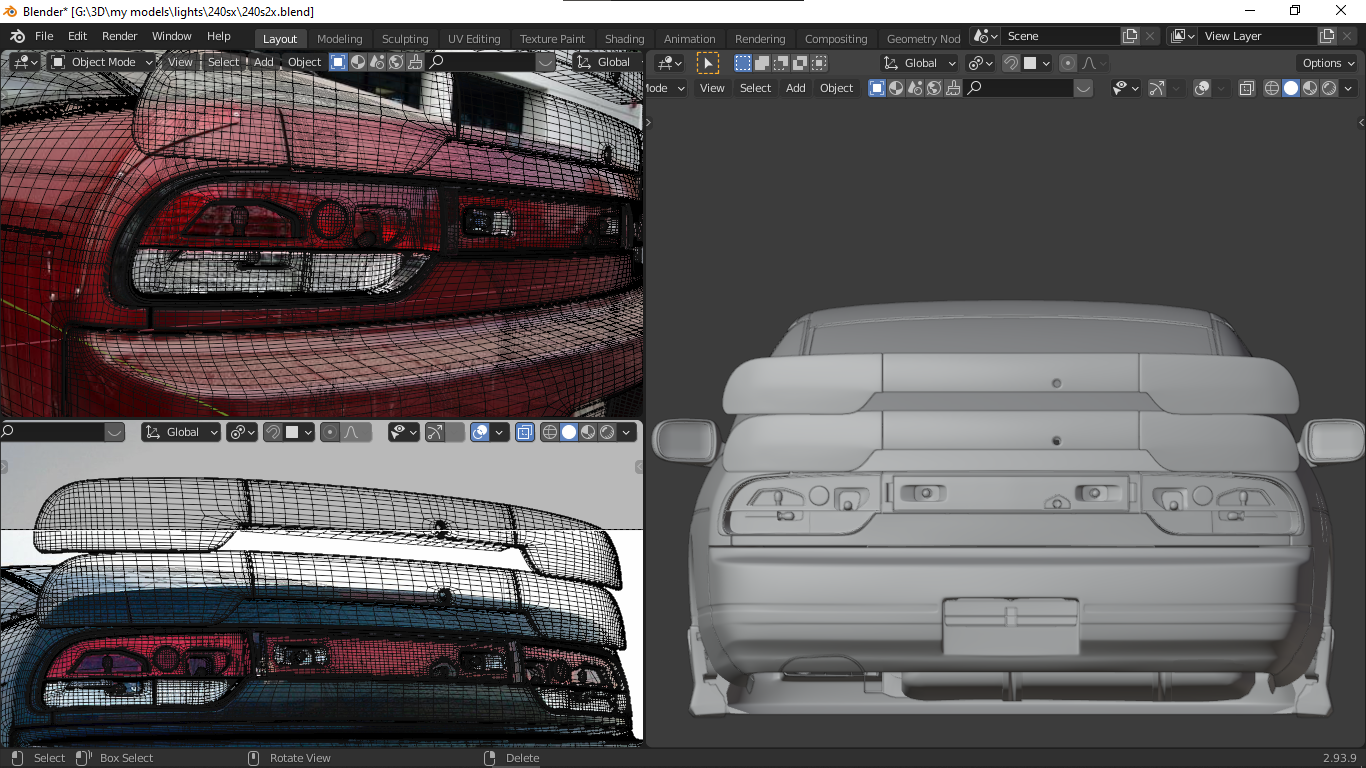1366x768 pixels.
Task: Toggle snapping magnet in right viewport
Action: [x=1011, y=63]
